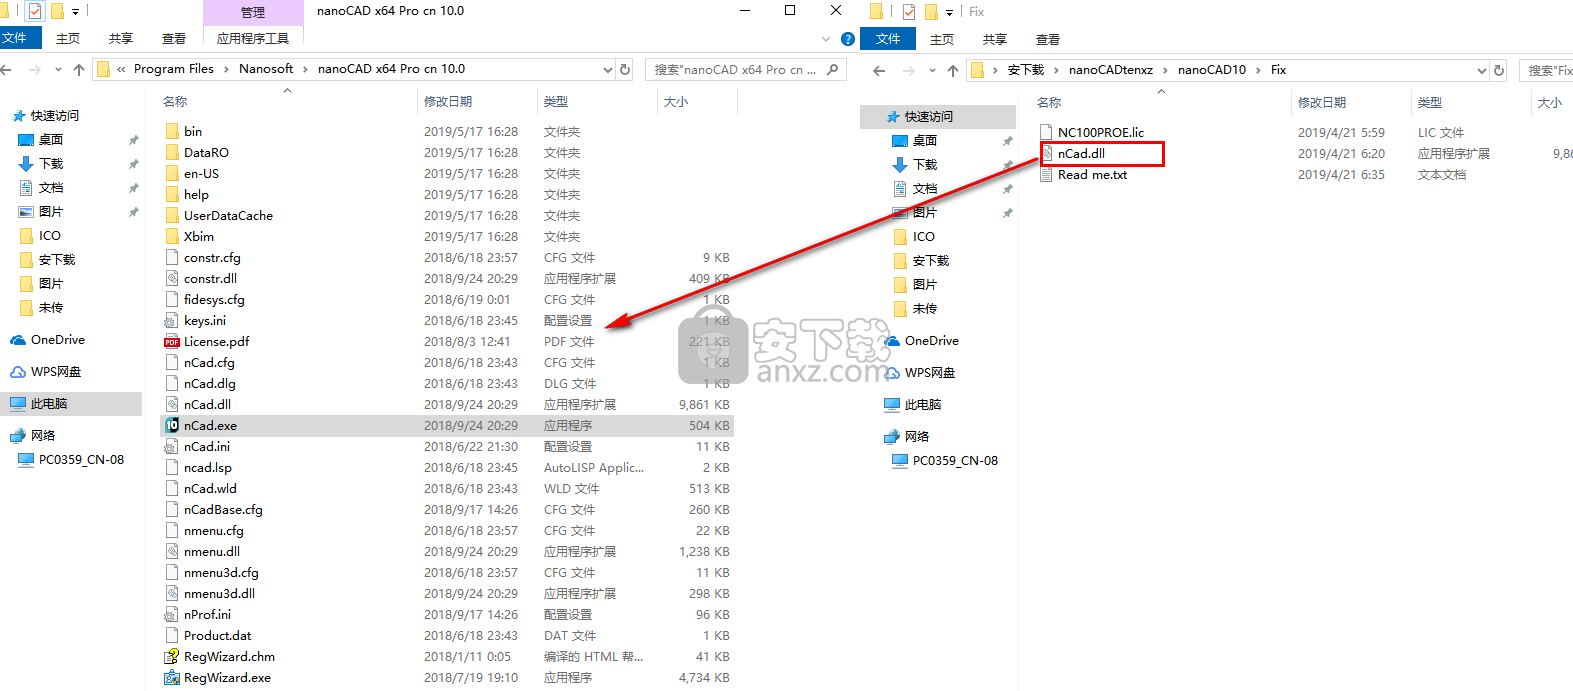
Task: Click WPS网盘 icon in left window
Action: tap(18, 372)
